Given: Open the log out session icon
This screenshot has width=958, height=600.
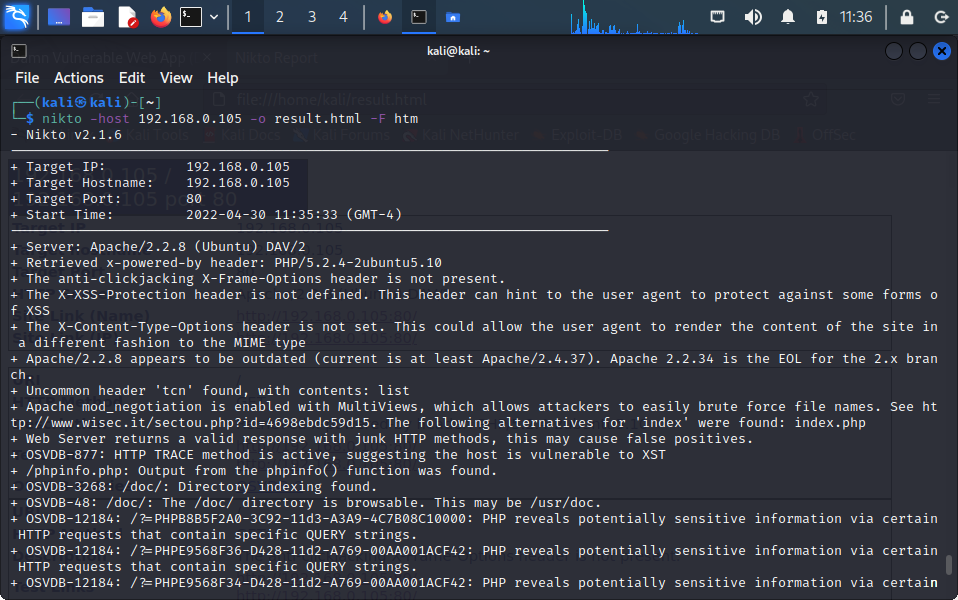Looking at the screenshot, I should (x=942, y=16).
